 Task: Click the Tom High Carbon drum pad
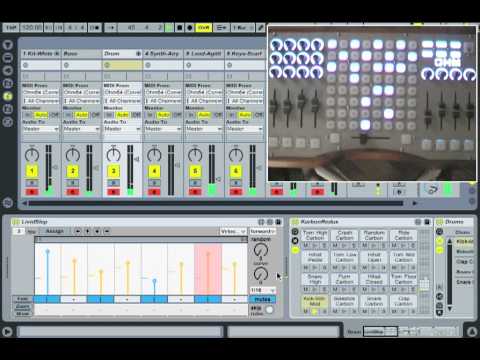click(315, 236)
